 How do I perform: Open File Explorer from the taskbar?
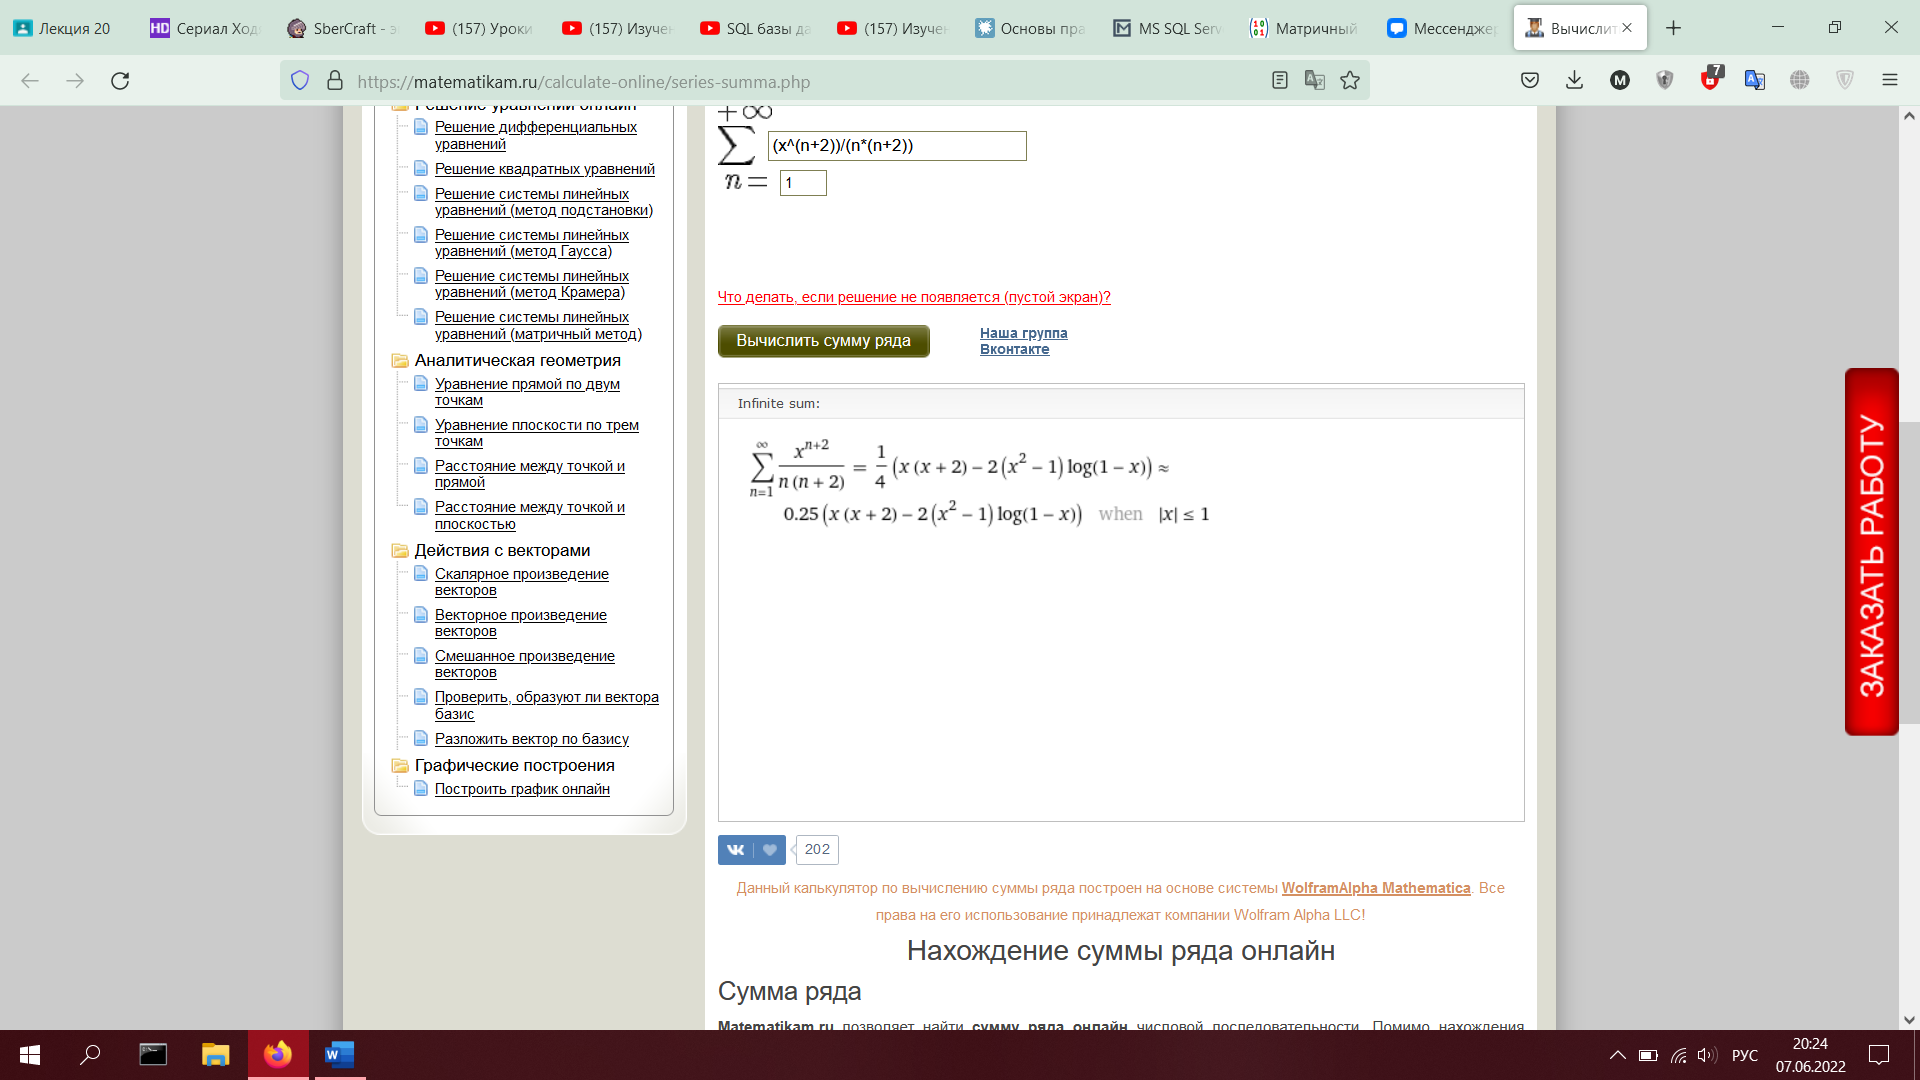(x=215, y=1055)
